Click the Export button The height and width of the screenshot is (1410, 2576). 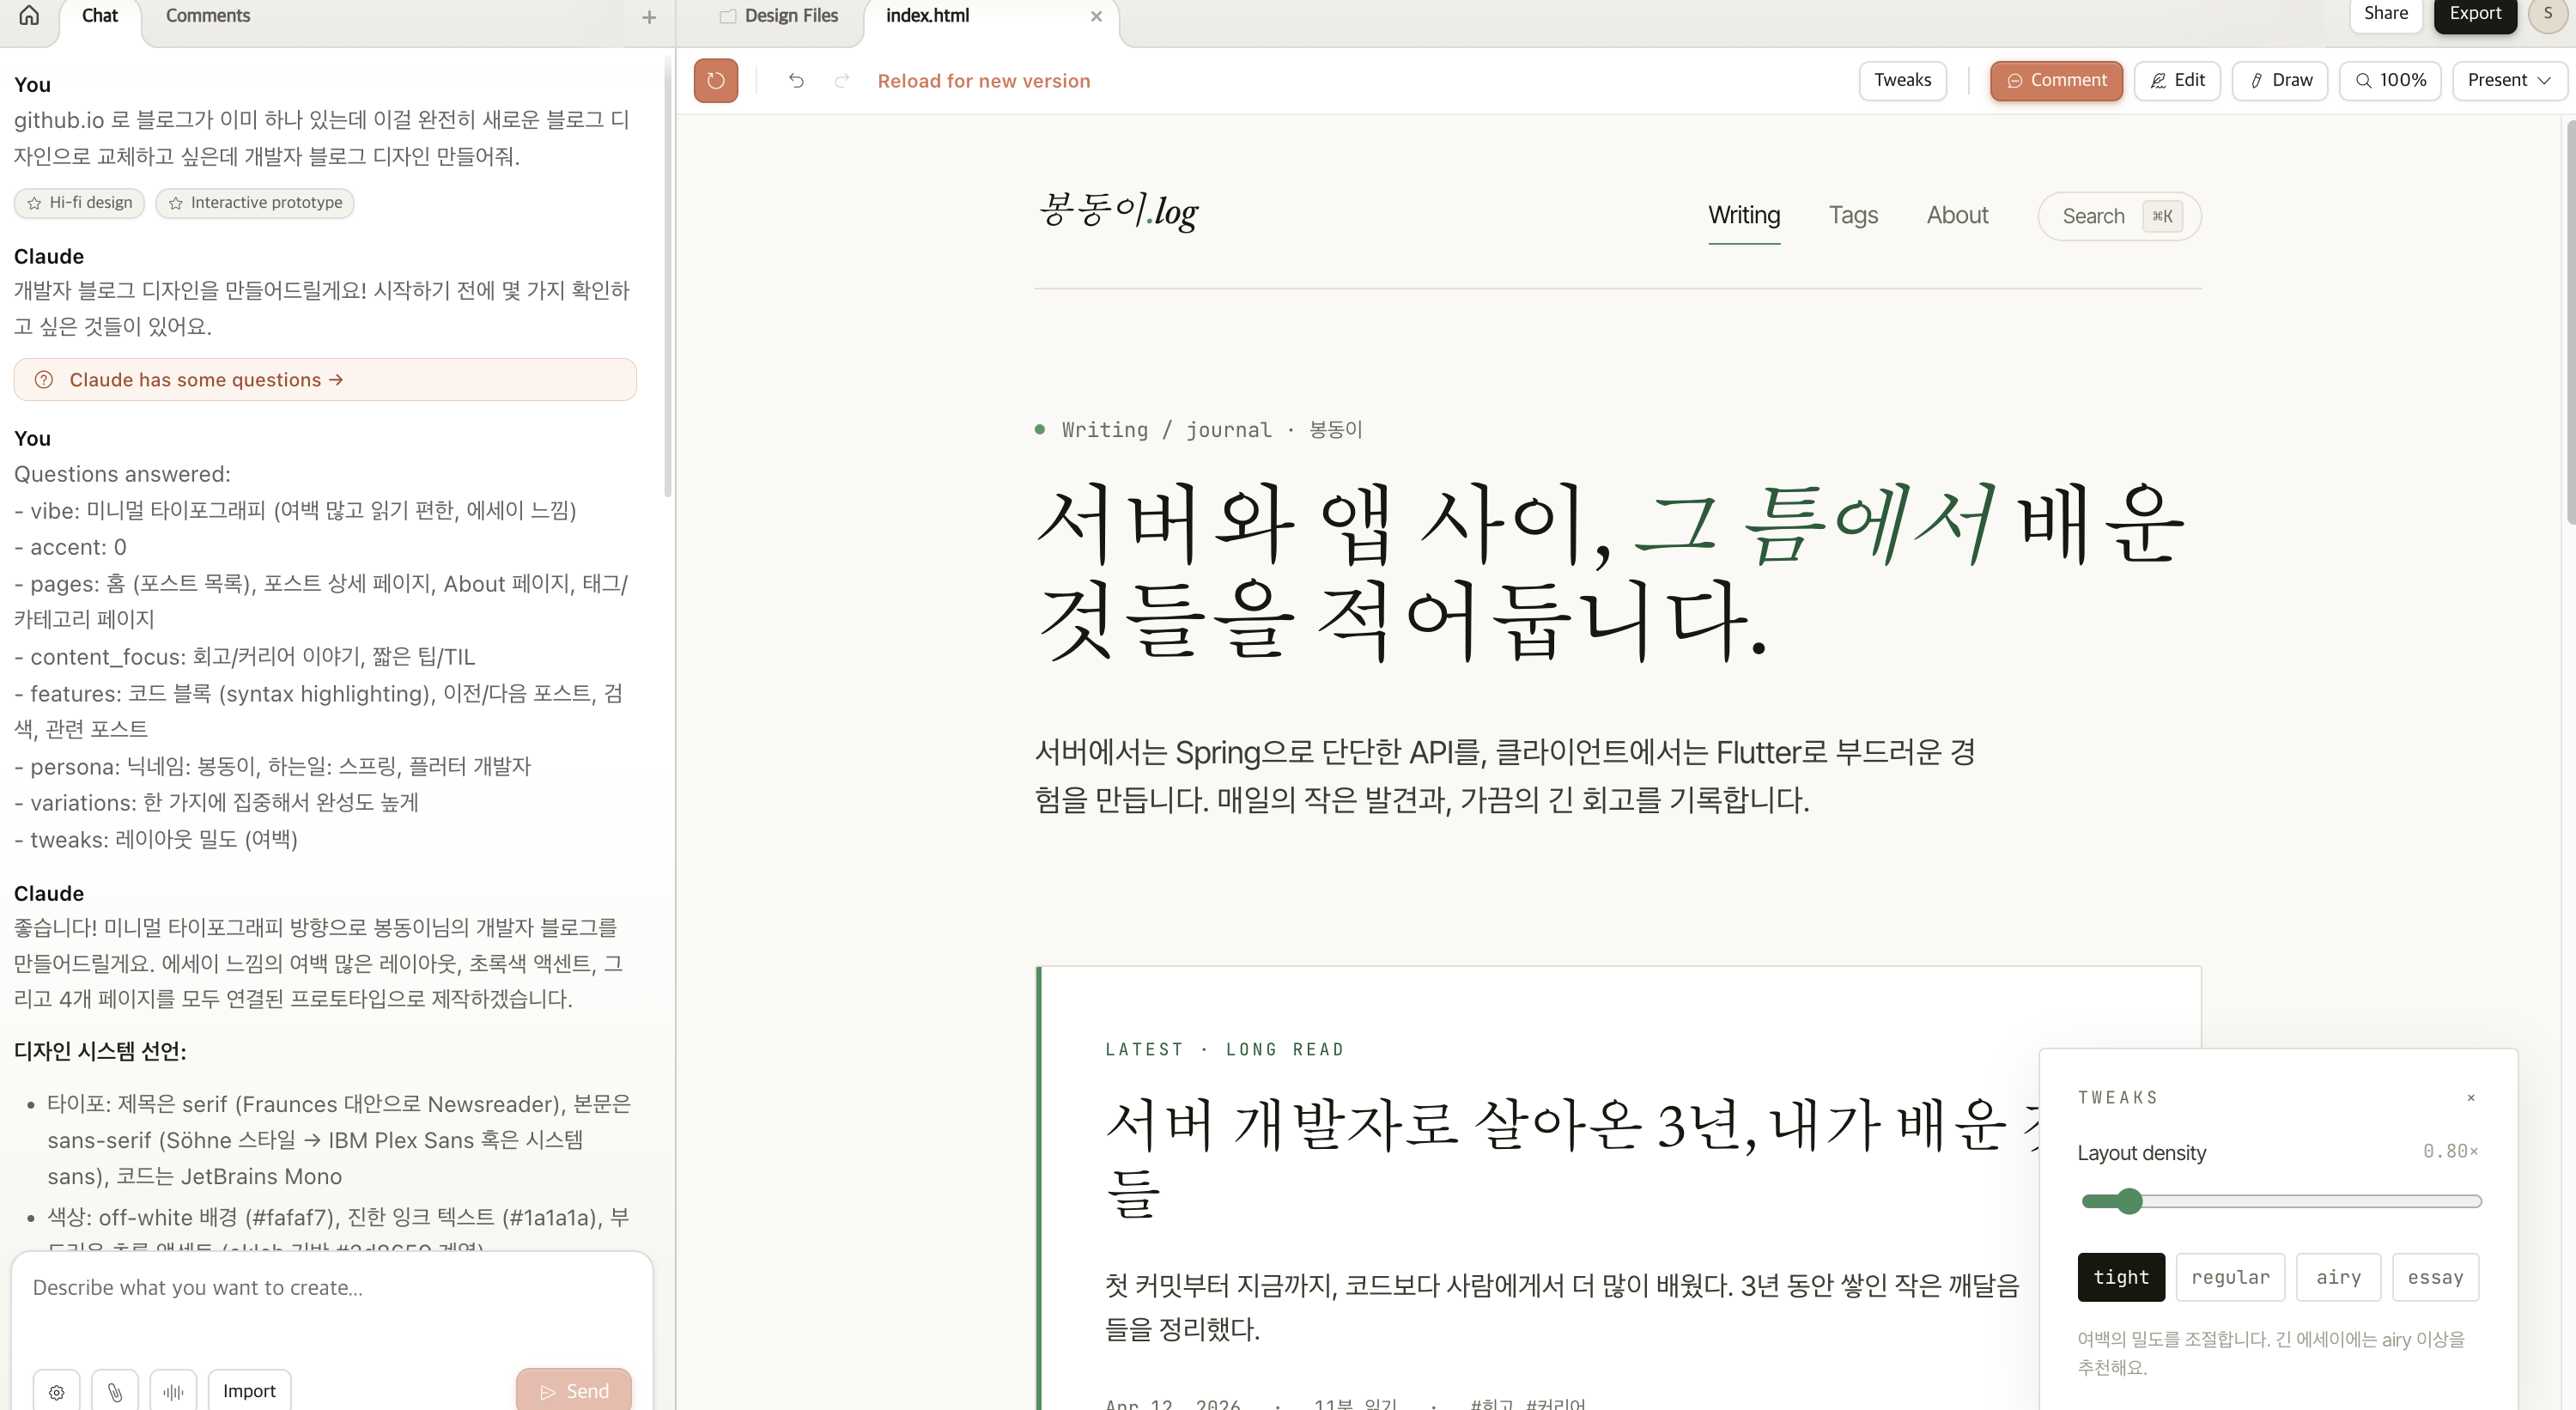[x=2475, y=14]
